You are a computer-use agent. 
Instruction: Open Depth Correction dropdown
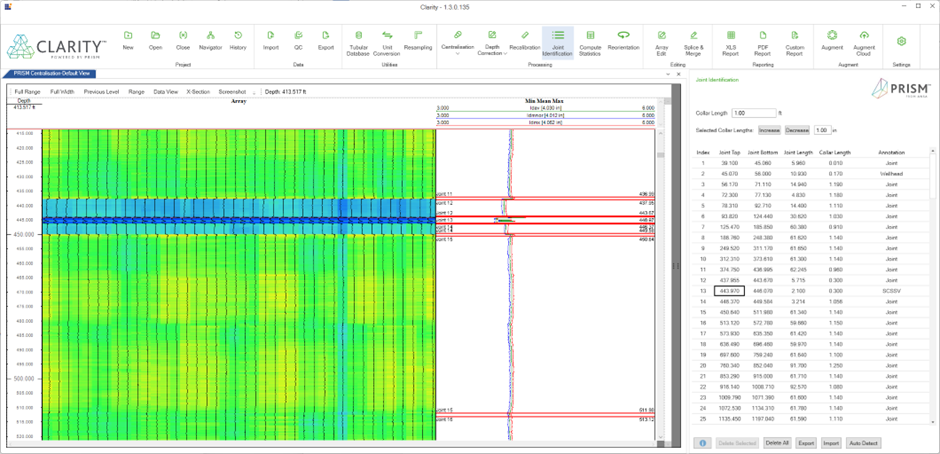(x=492, y=41)
